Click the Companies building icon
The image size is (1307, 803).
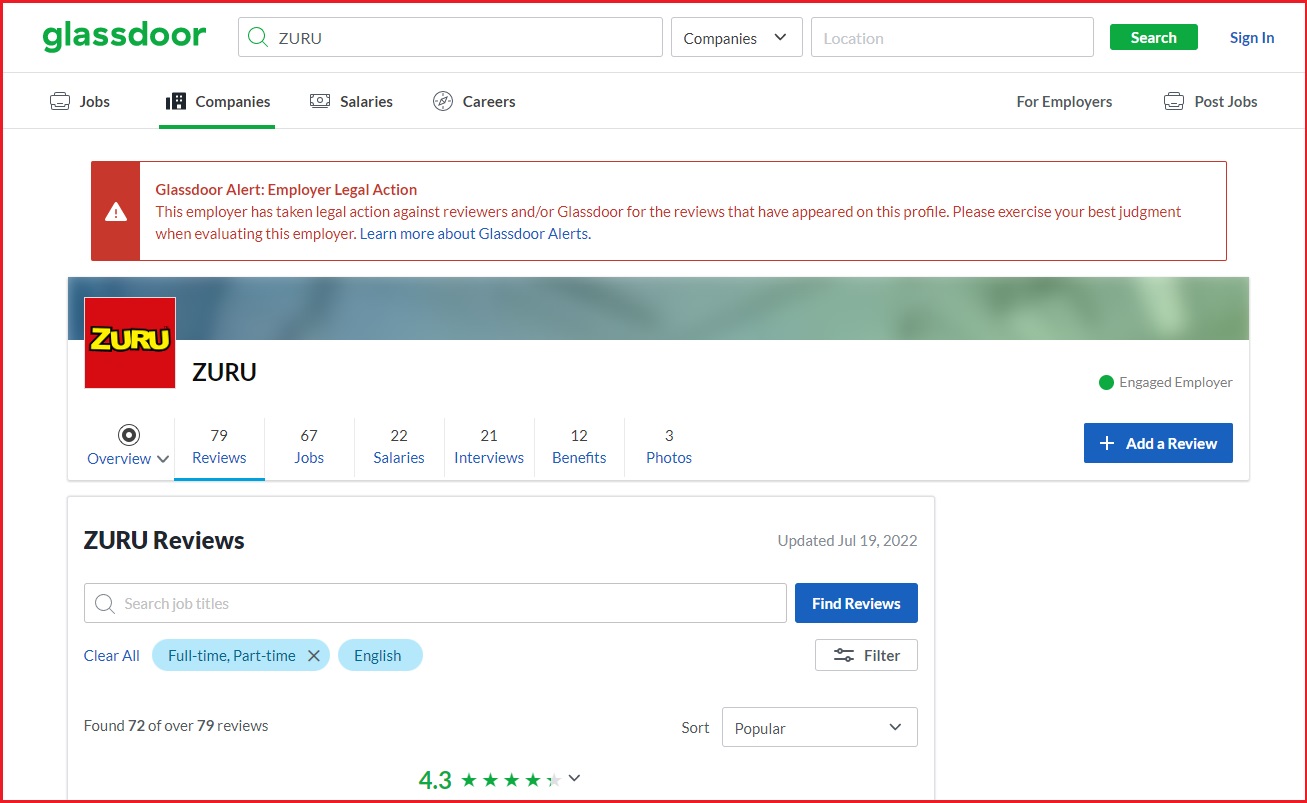pos(176,100)
